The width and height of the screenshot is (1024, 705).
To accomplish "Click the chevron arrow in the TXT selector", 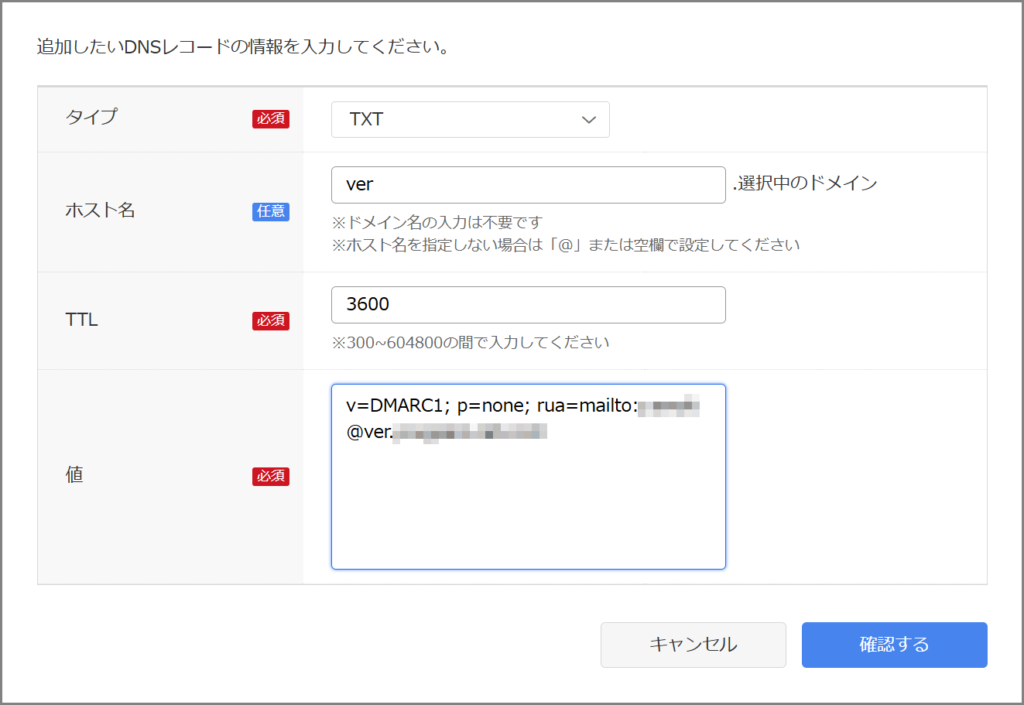I will 588,120.
